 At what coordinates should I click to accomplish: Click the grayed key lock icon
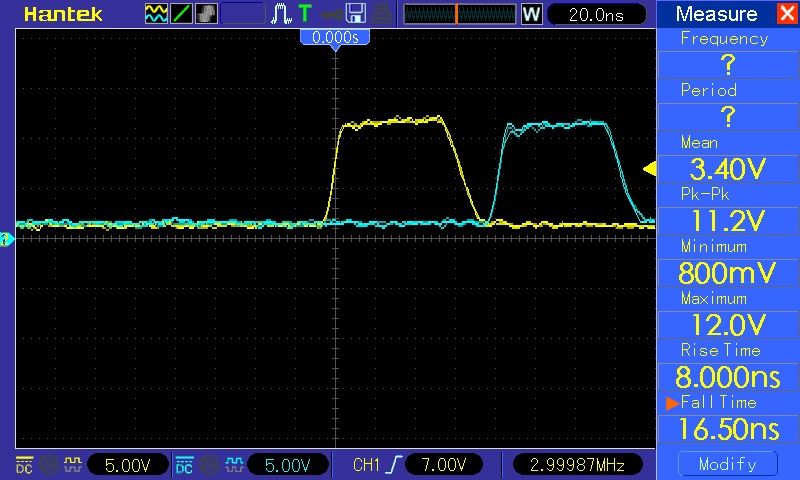point(332,15)
